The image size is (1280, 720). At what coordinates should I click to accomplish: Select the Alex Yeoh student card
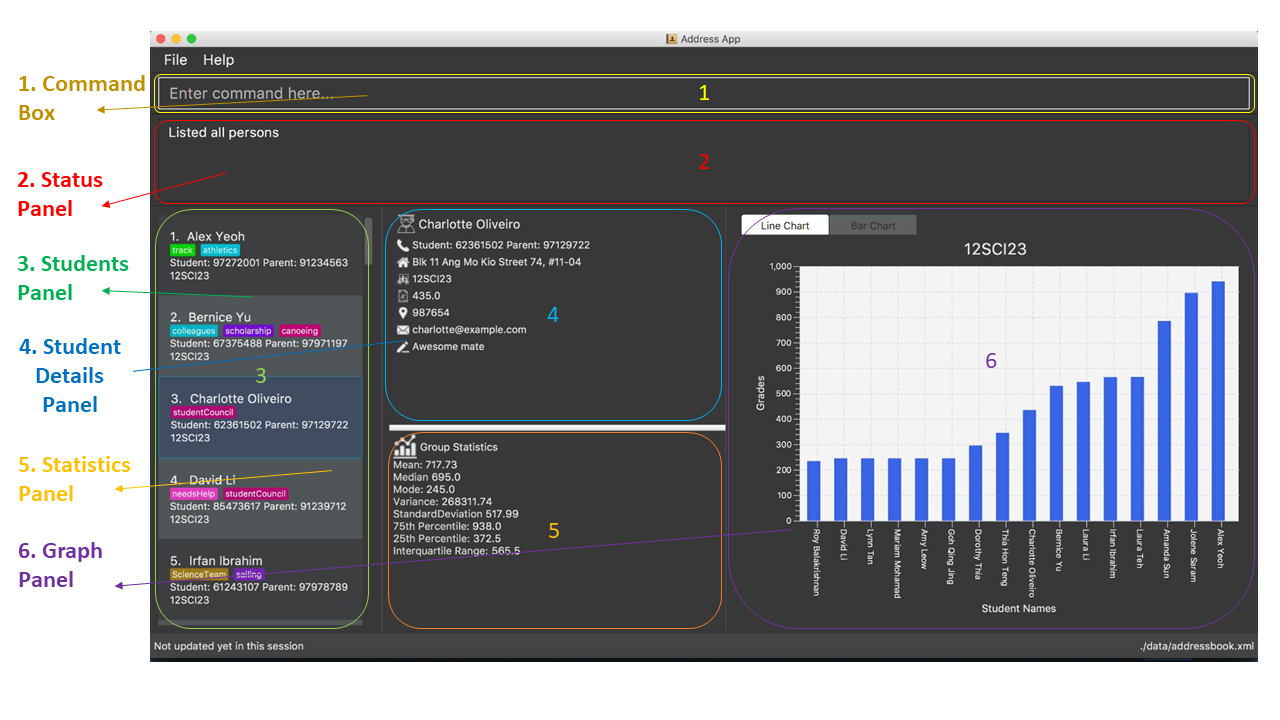click(x=260, y=256)
